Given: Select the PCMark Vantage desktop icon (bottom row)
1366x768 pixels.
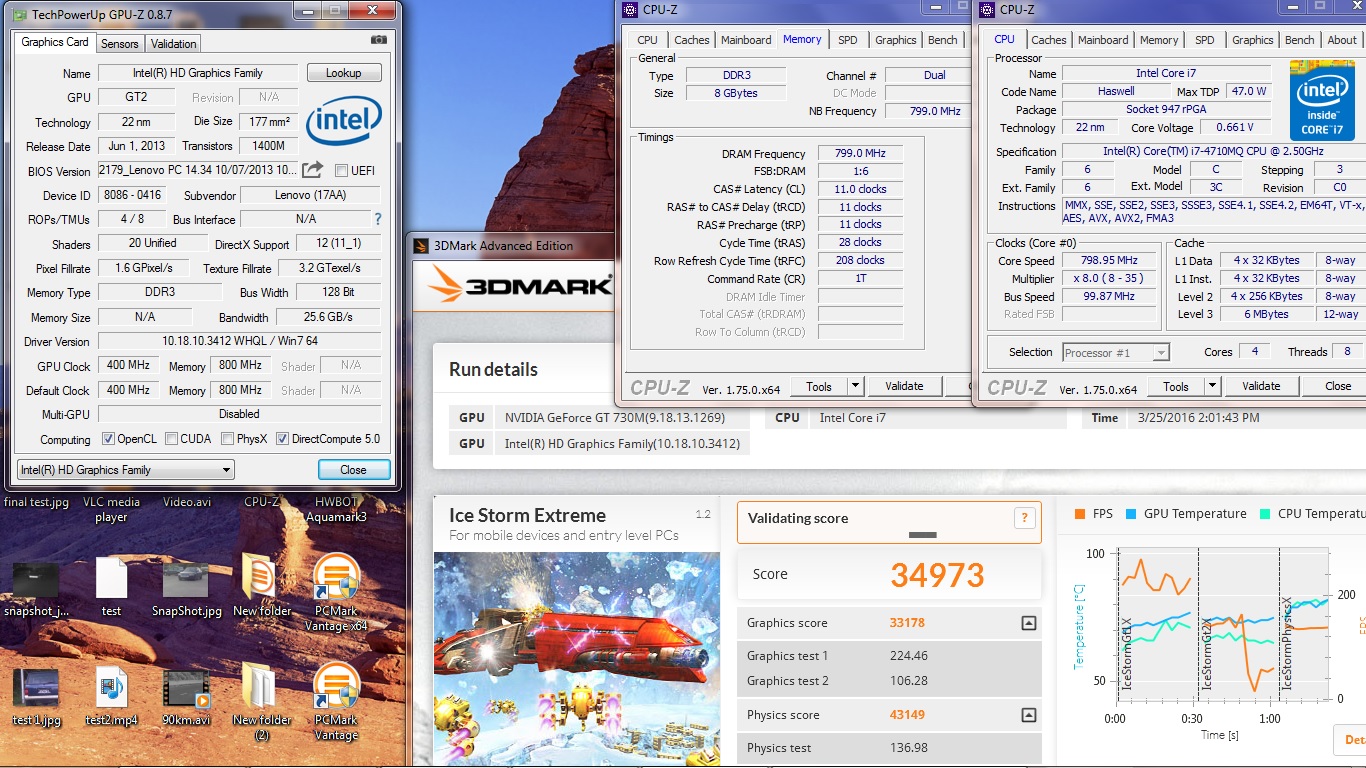Looking at the screenshot, I should pyautogui.click(x=336, y=701).
